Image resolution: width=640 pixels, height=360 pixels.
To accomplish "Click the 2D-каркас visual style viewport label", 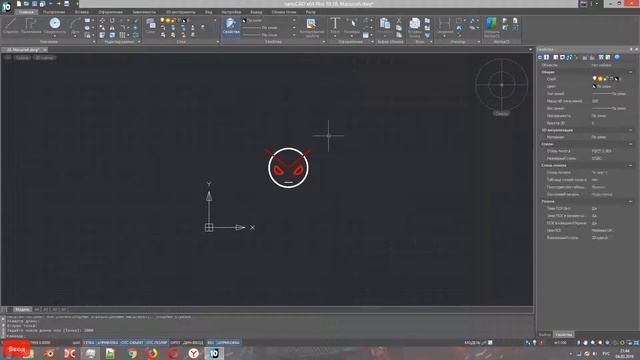I will pyautogui.click(x=44, y=58).
